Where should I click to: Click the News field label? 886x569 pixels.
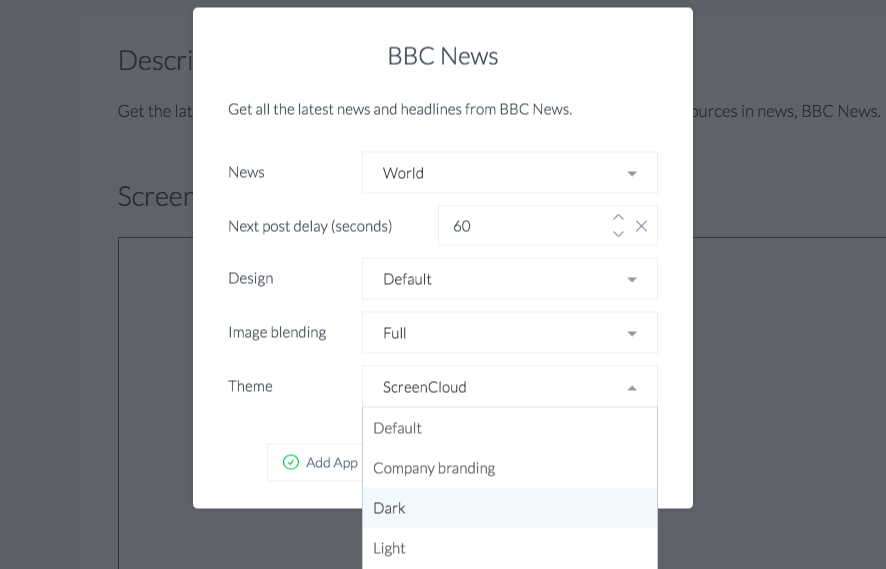point(246,172)
